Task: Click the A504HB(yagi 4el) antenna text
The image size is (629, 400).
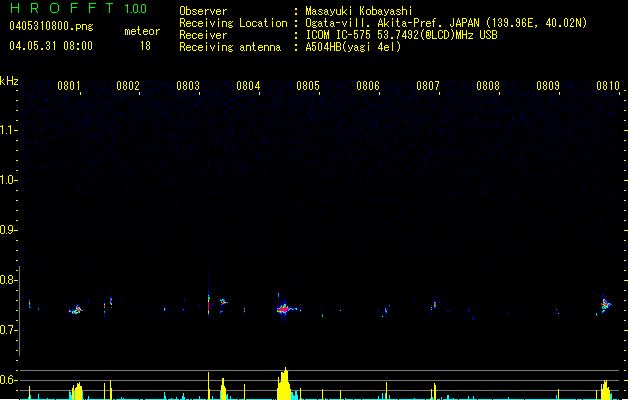Action: [353, 47]
